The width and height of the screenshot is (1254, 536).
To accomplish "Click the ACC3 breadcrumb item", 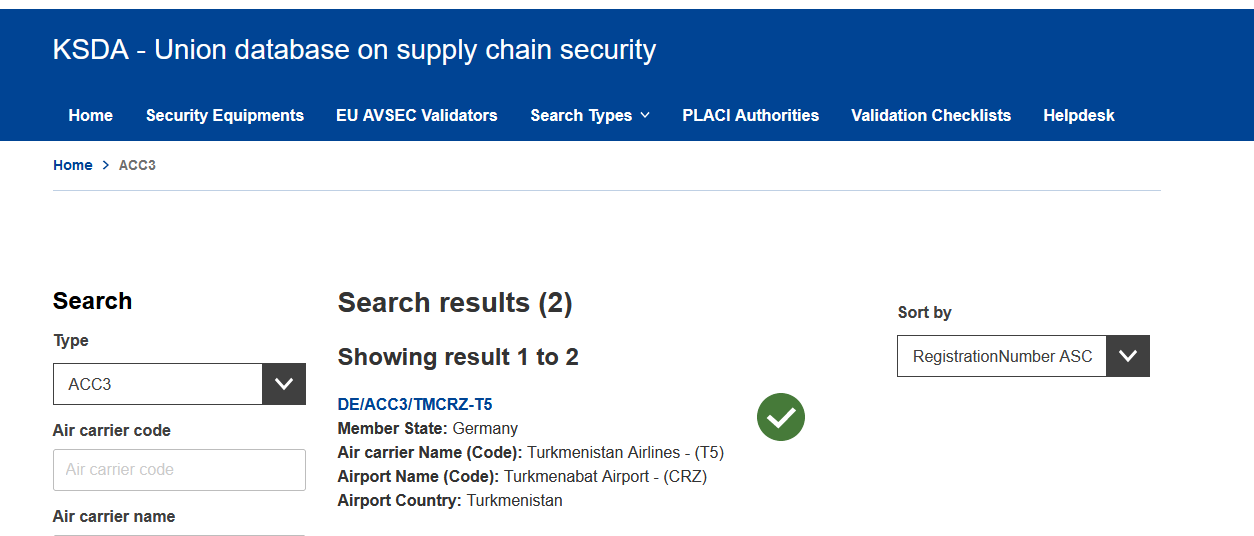I will click(x=137, y=165).
